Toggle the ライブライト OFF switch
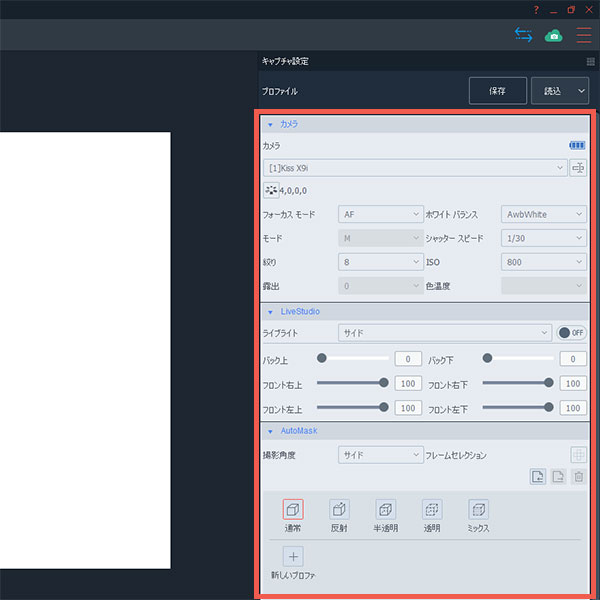This screenshot has height=600, width=600. [571, 333]
